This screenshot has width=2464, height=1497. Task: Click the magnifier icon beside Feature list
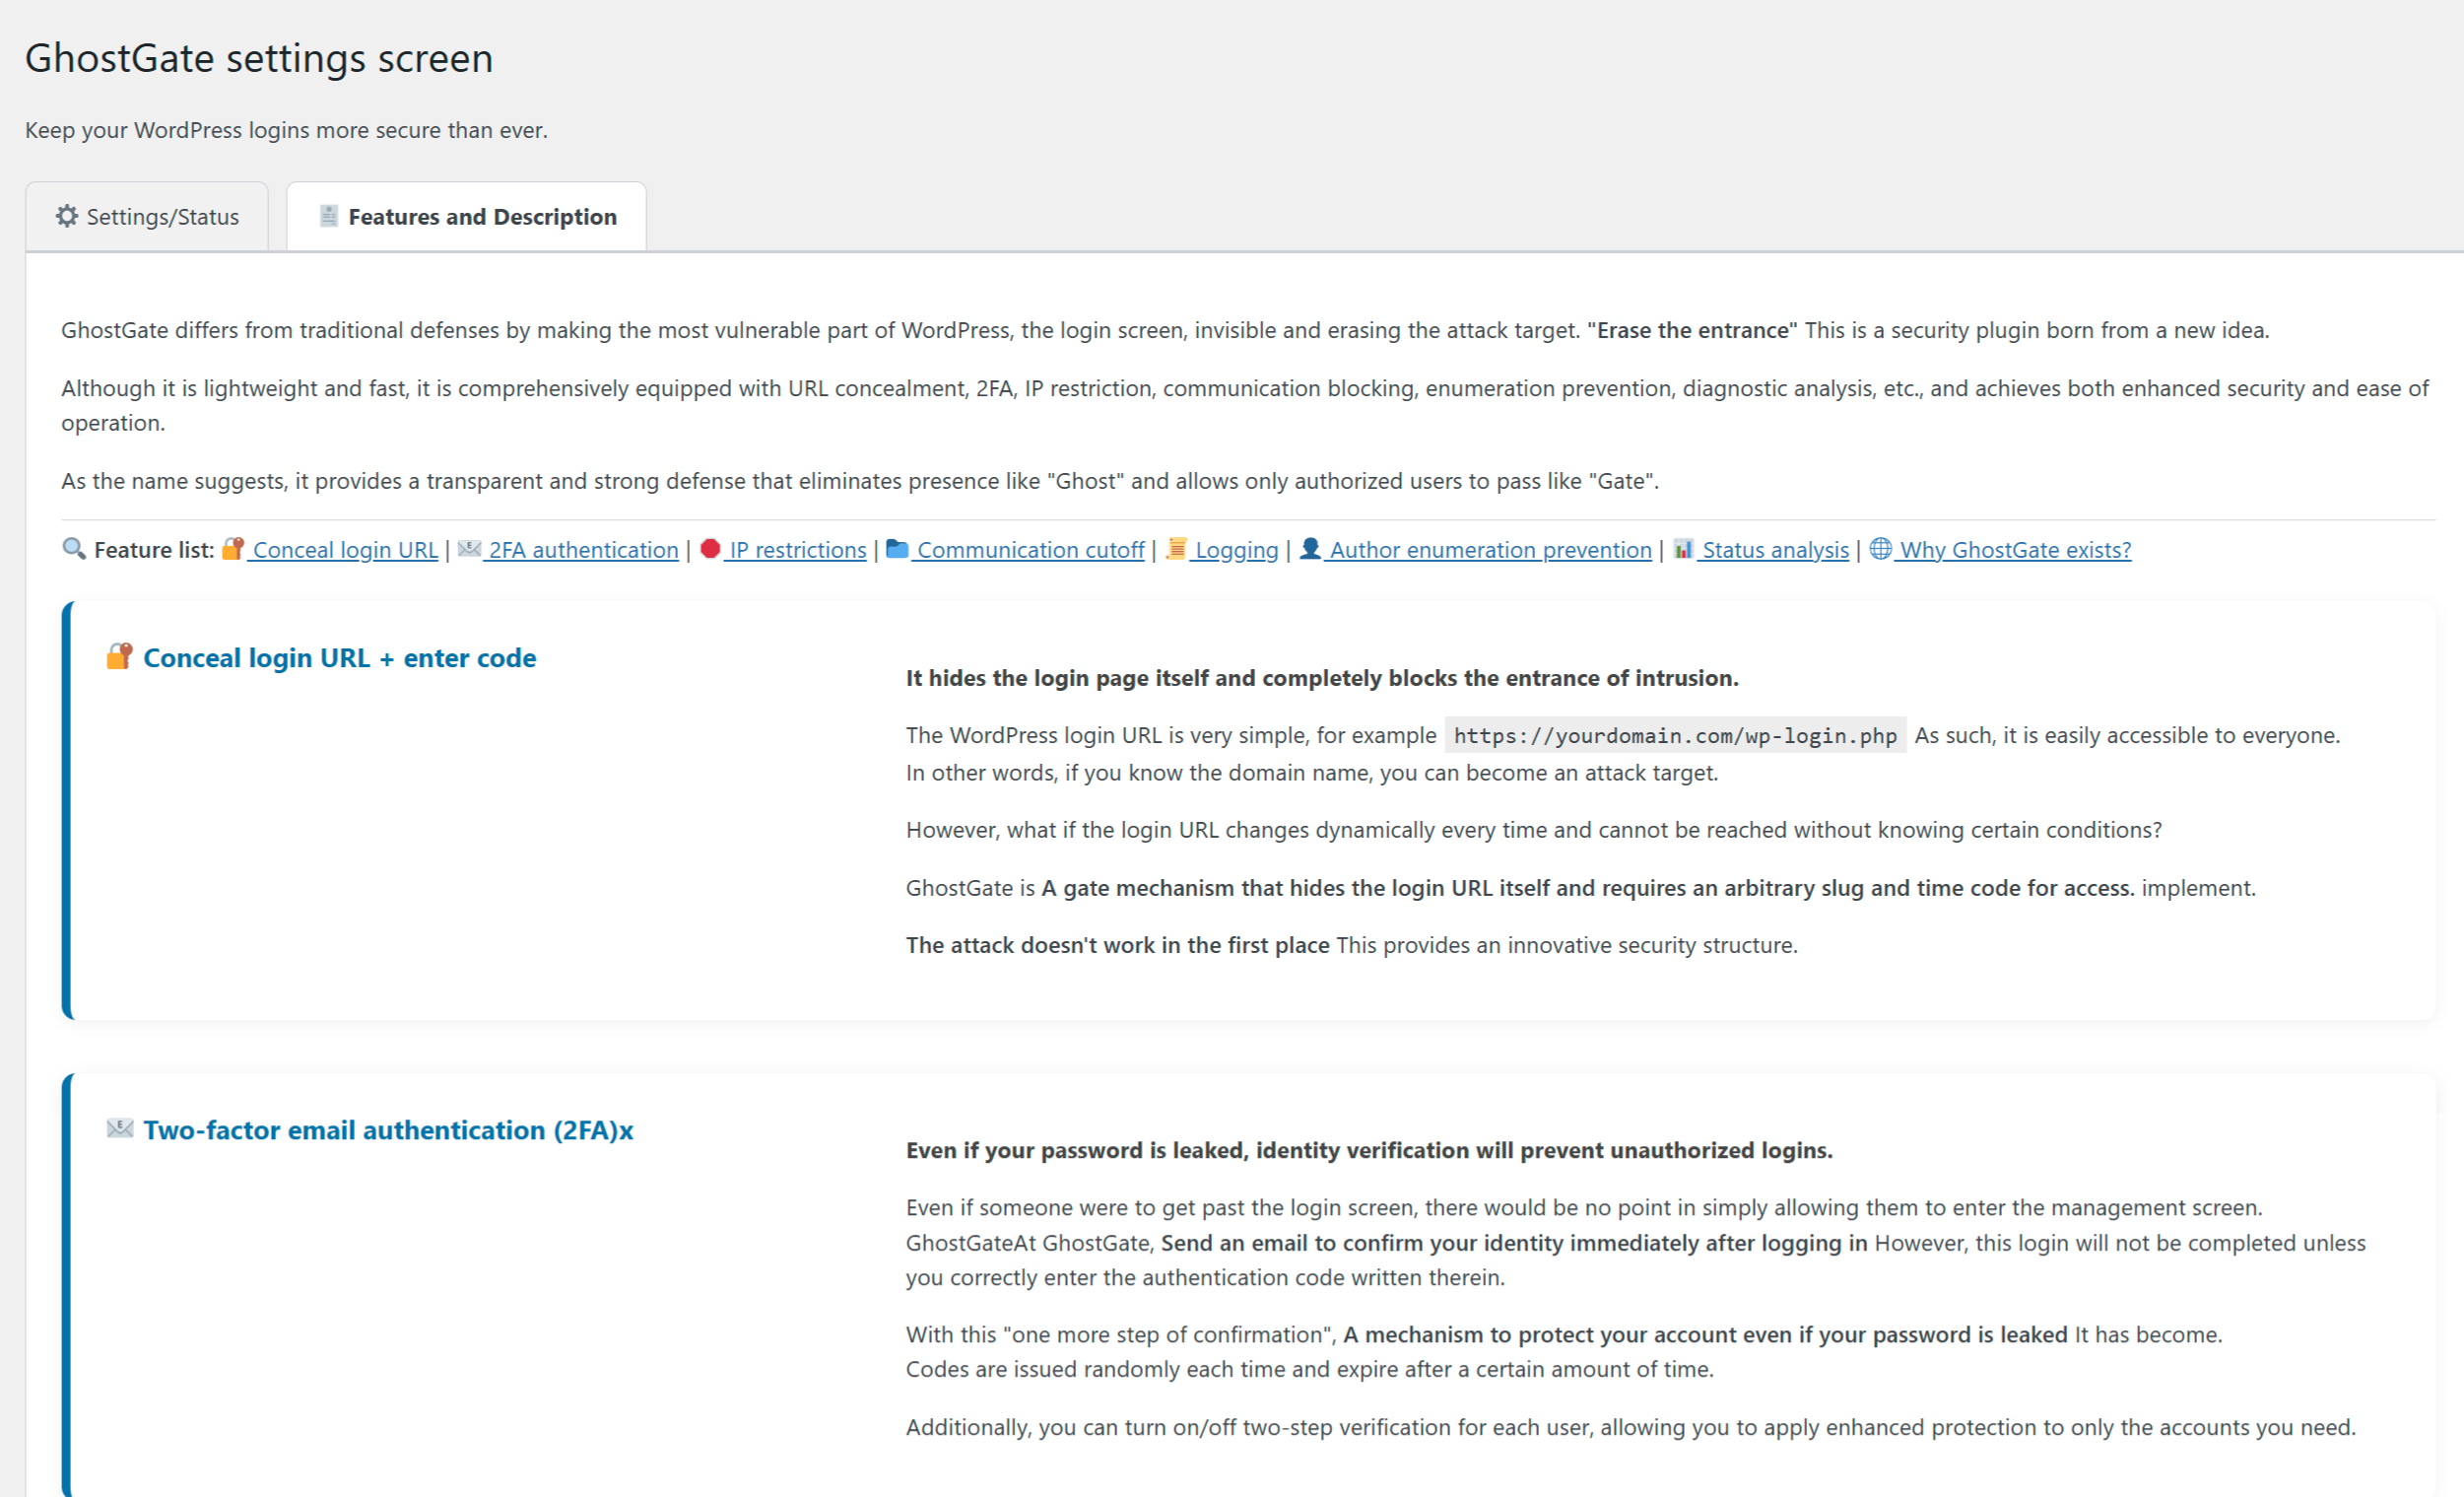[x=74, y=549]
